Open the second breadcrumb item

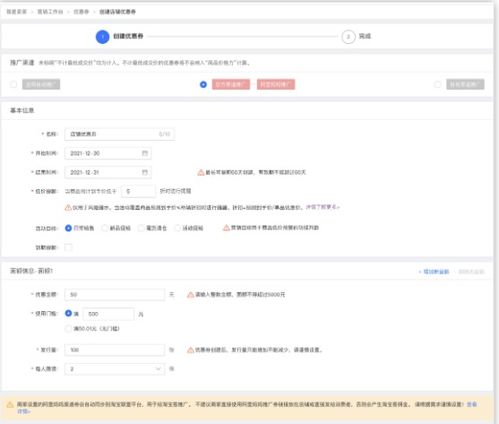point(50,12)
